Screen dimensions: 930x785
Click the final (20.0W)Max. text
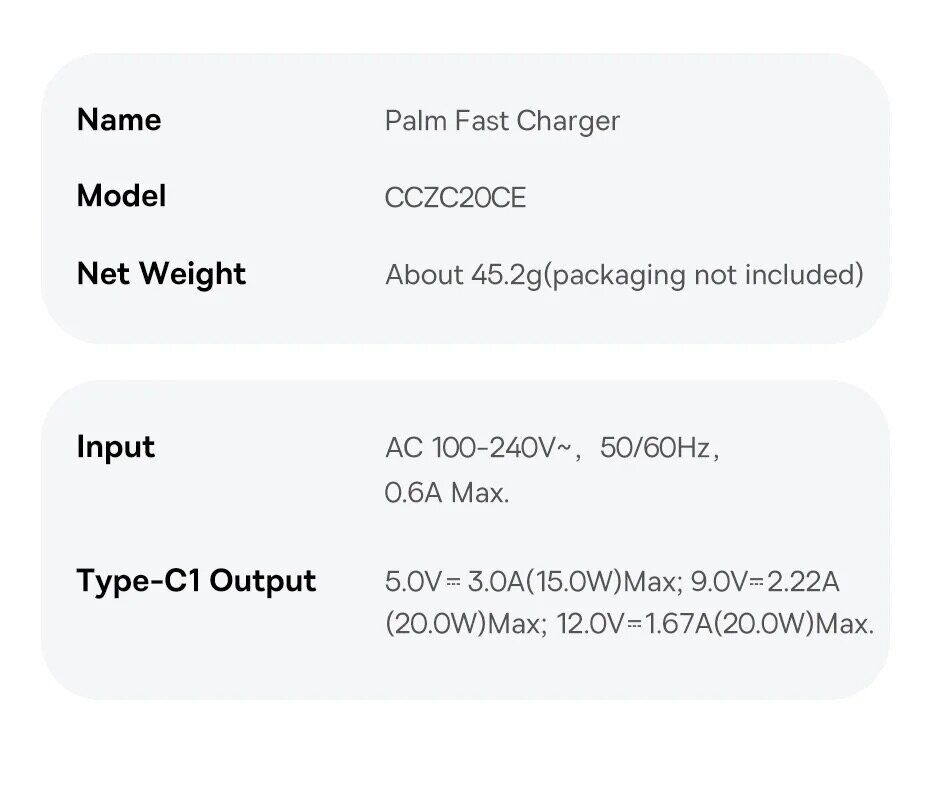(795, 625)
